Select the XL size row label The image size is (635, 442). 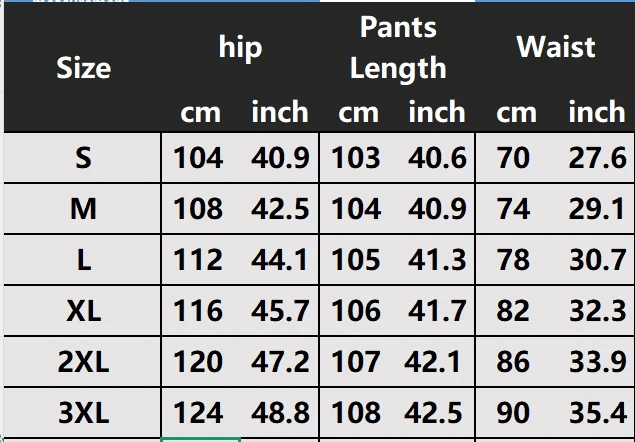83,311
